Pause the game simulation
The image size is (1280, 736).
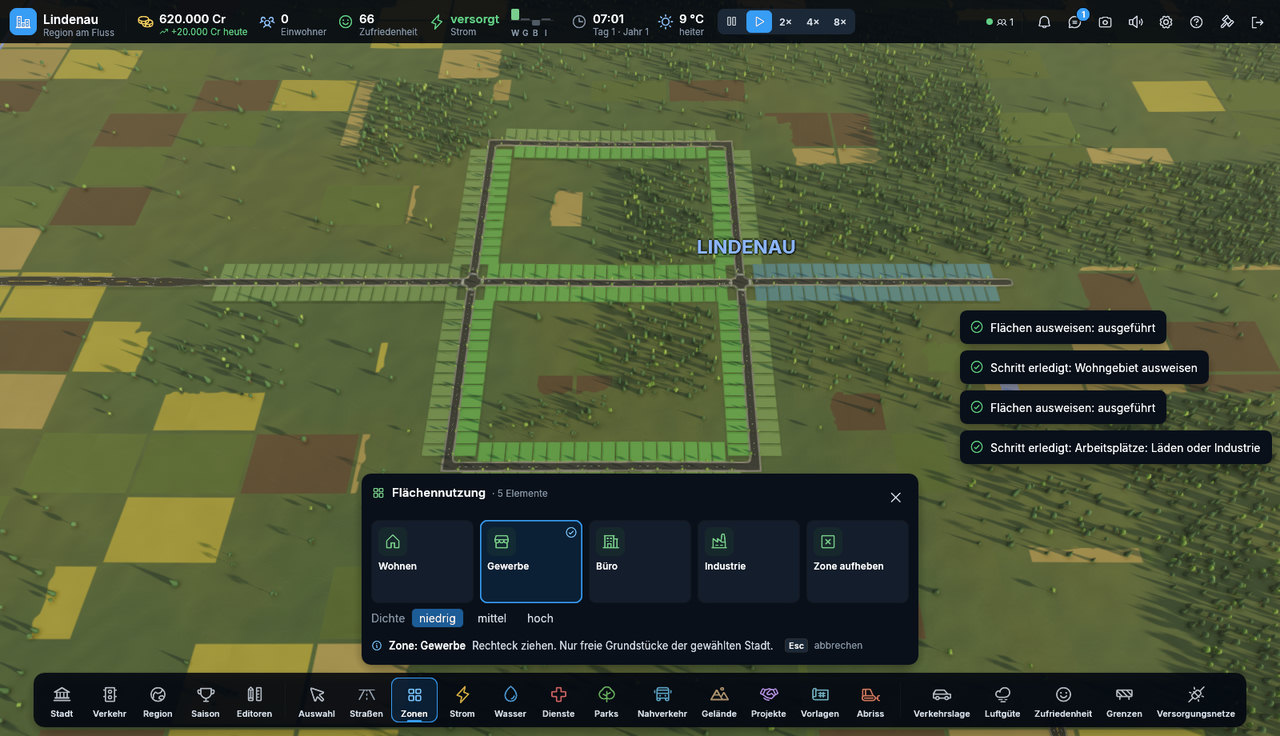pyautogui.click(x=732, y=22)
